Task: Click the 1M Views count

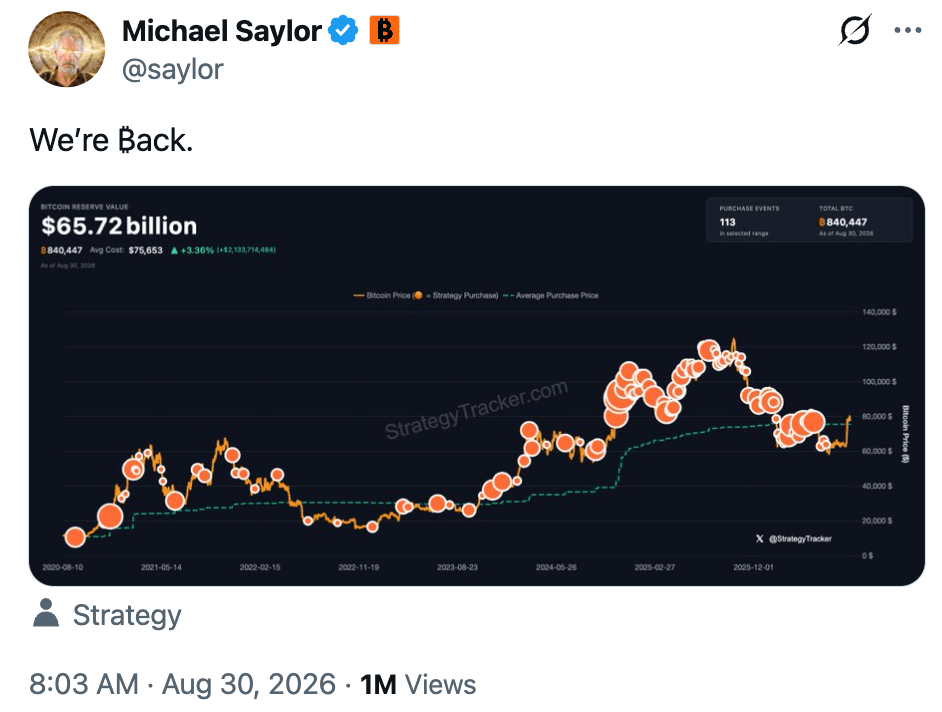Action: pos(418,684)
